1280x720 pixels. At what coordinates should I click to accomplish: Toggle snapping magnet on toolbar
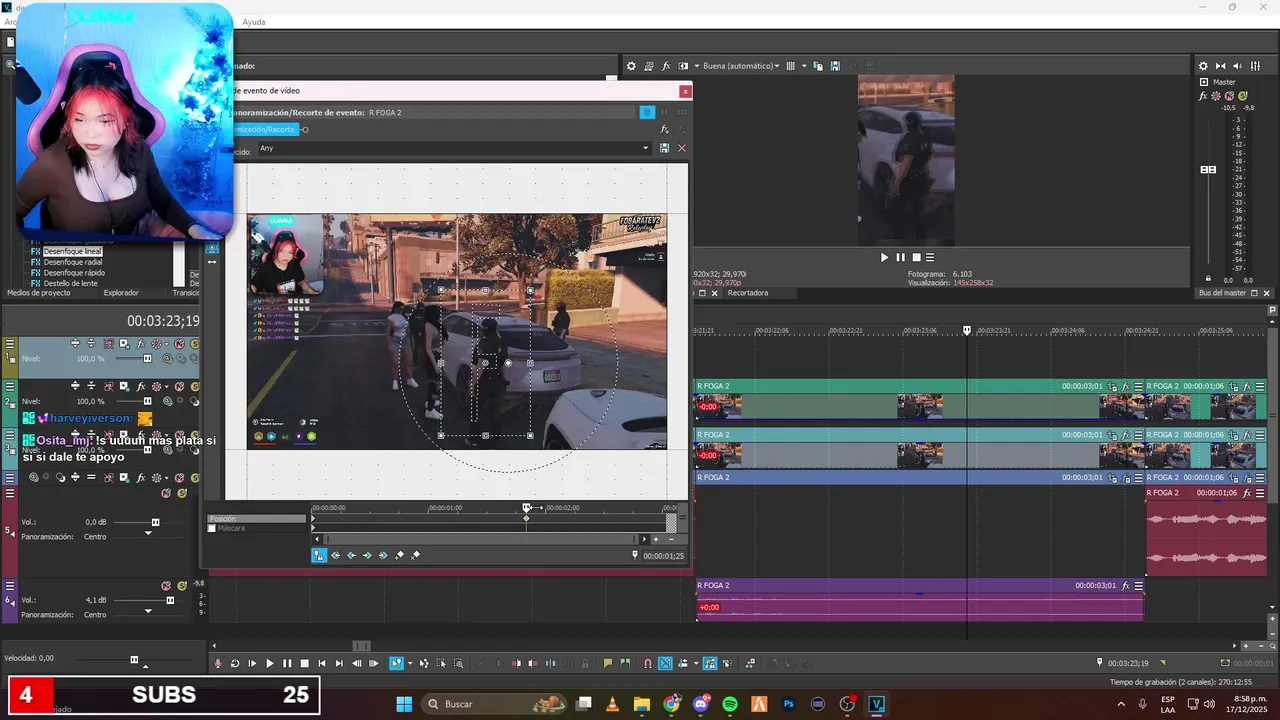(647, 663)
